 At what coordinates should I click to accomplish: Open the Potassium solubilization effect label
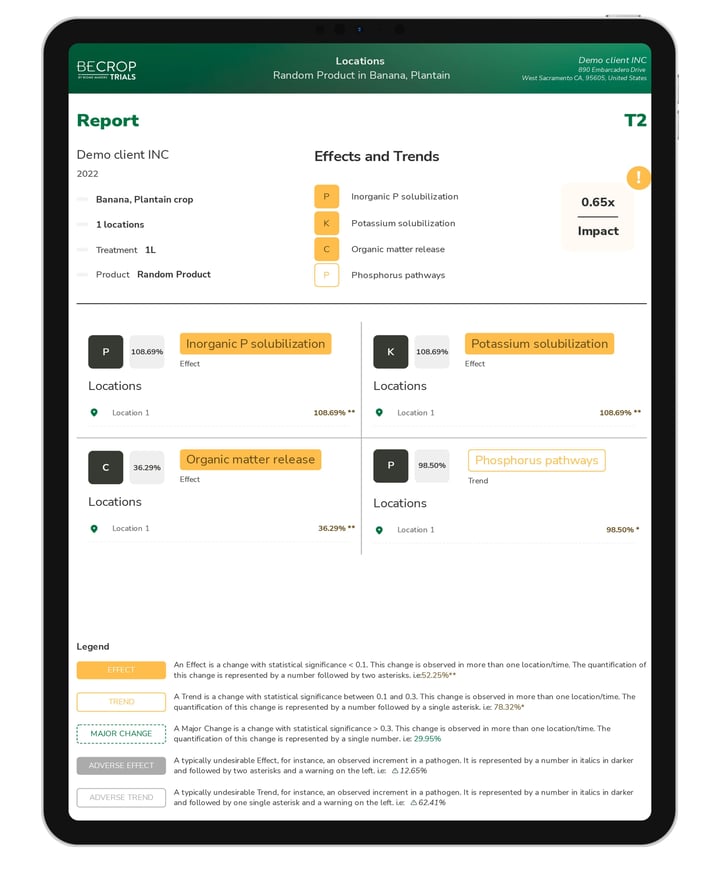(539, 344)
